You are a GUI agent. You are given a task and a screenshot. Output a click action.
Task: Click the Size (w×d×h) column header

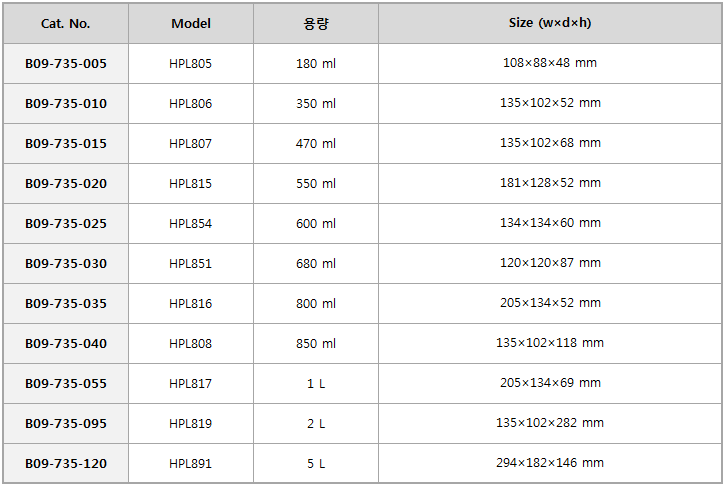(x=550, y=23)
